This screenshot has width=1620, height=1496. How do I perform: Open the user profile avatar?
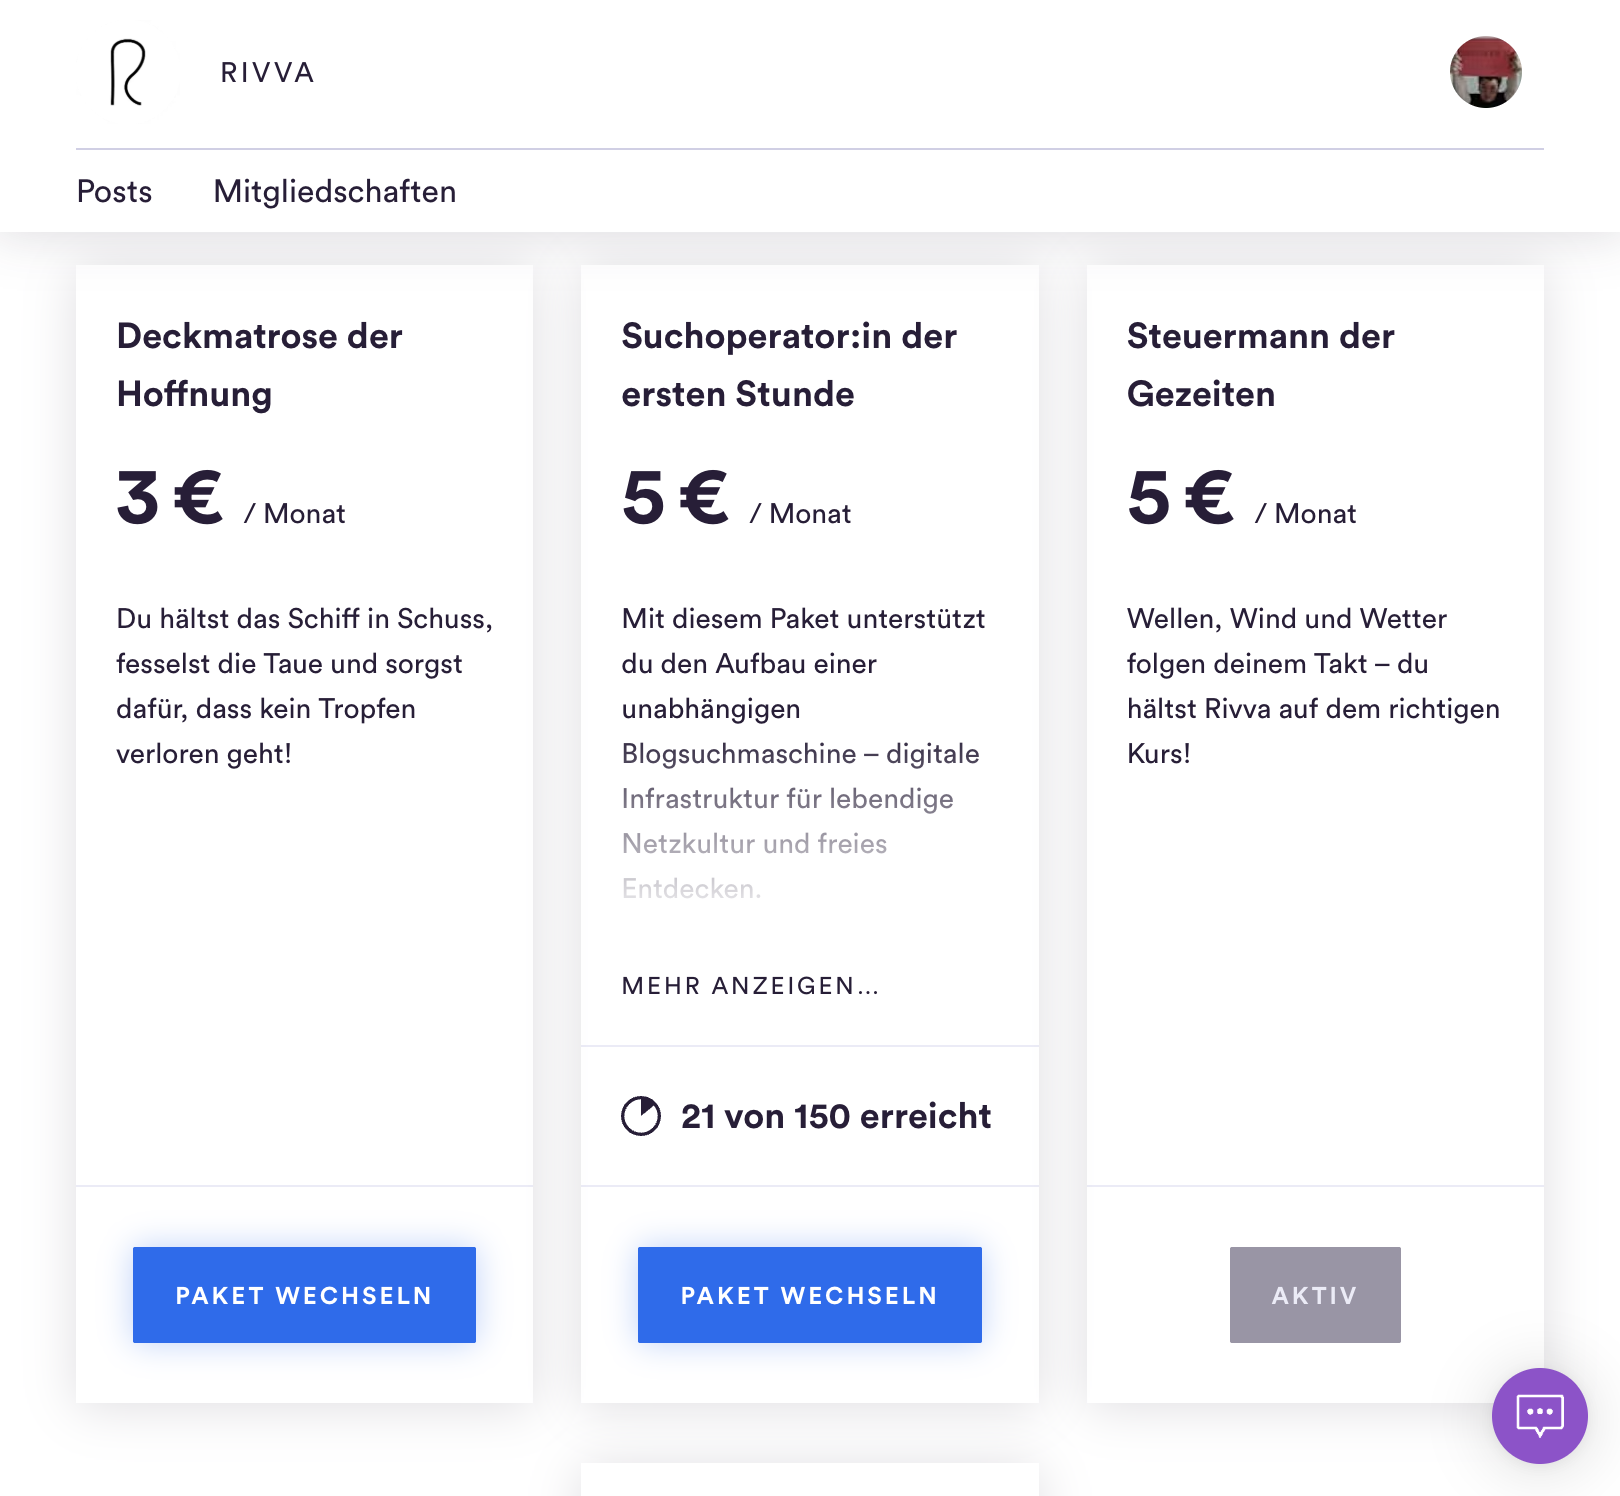[1485, 72]
